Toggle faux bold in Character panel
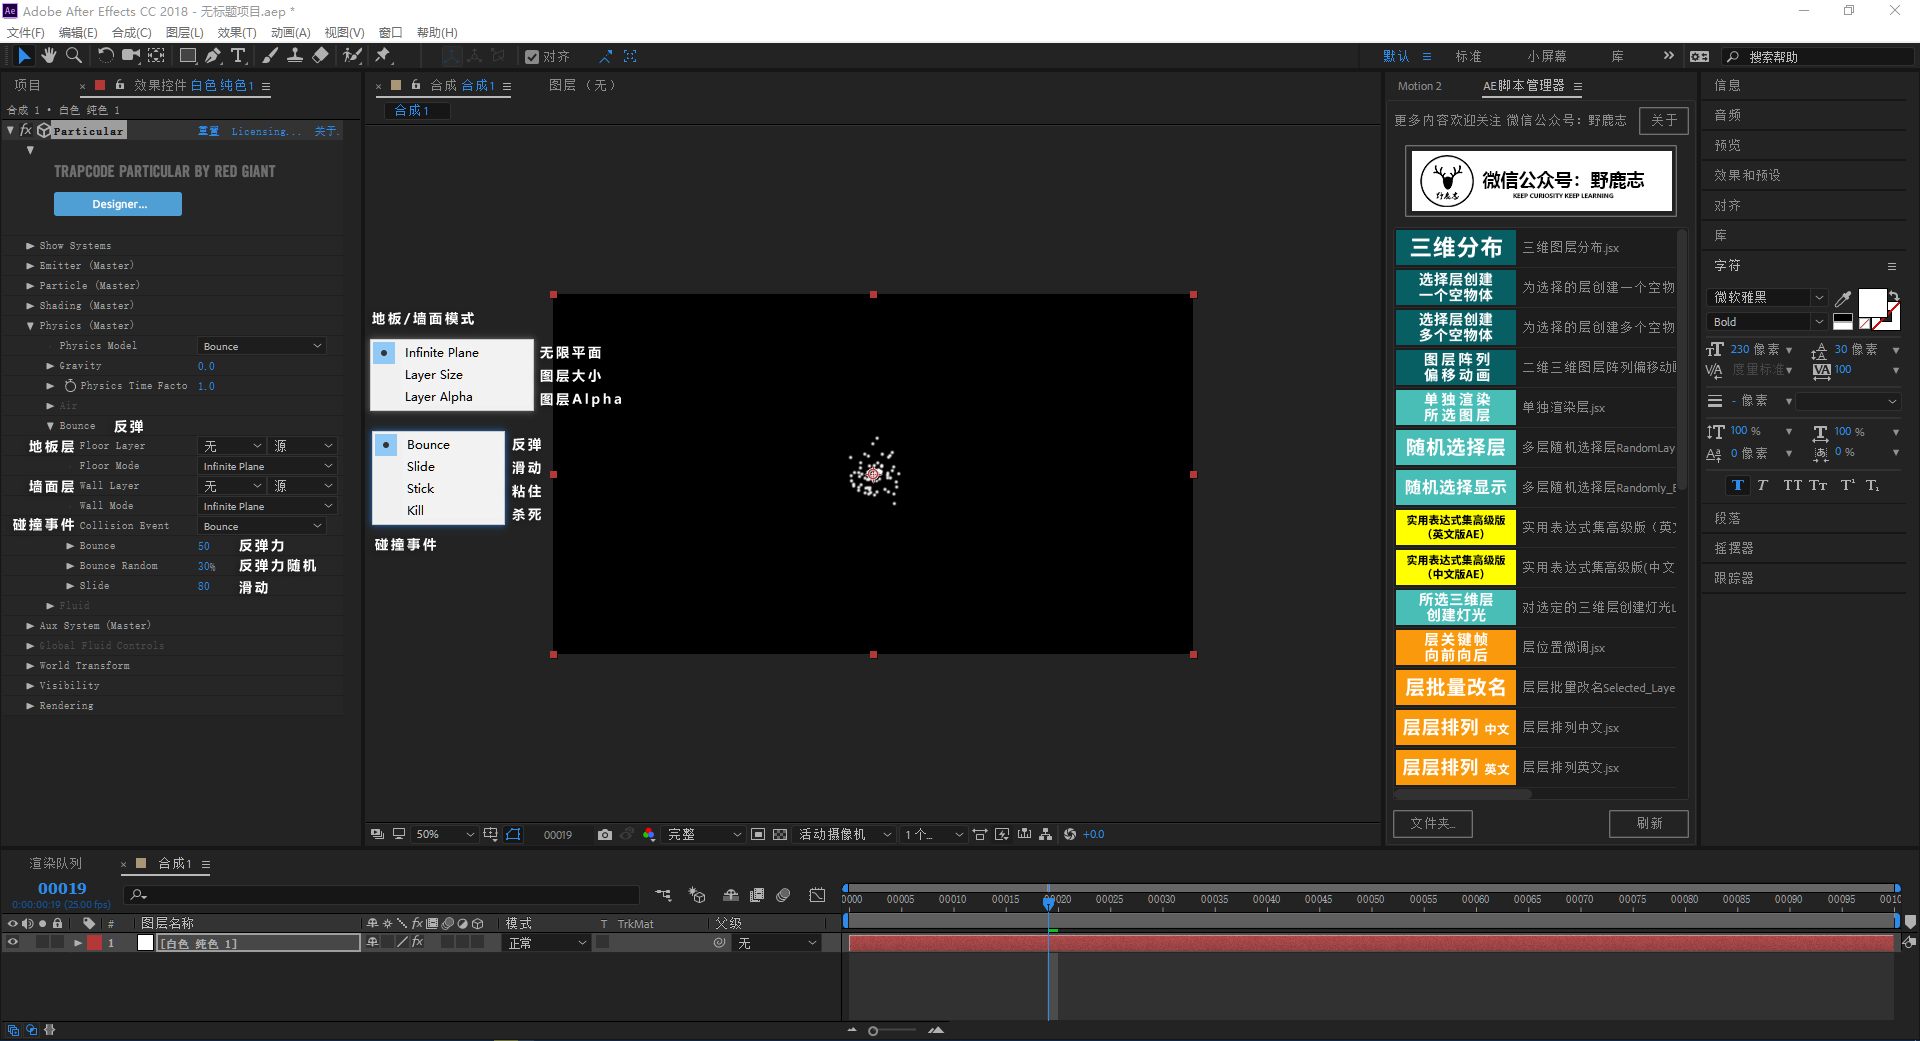Image resolution: width=1920 pixels, height=1041 pixels. tap(1738, 485)
